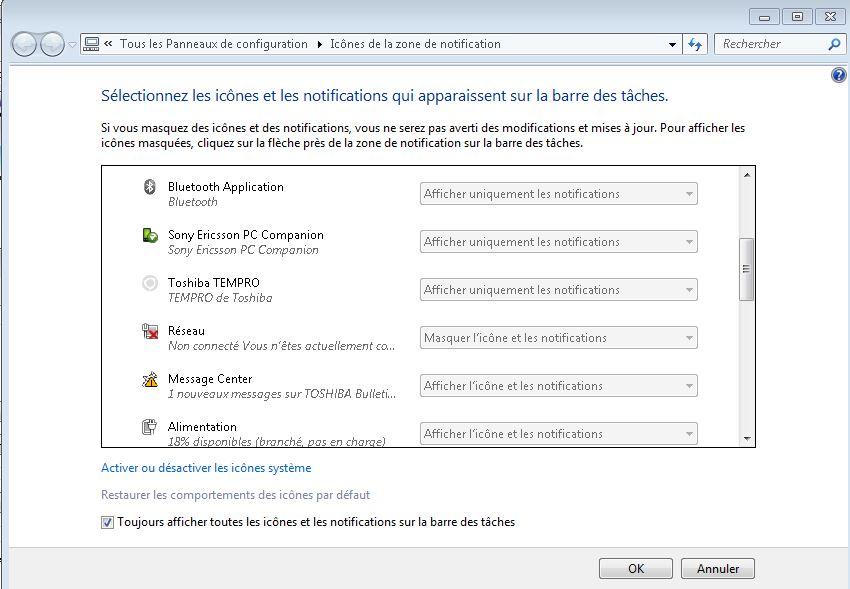Select the Alimentation entry name
This screenshot has height=589, width=850.
pos(202,427)
